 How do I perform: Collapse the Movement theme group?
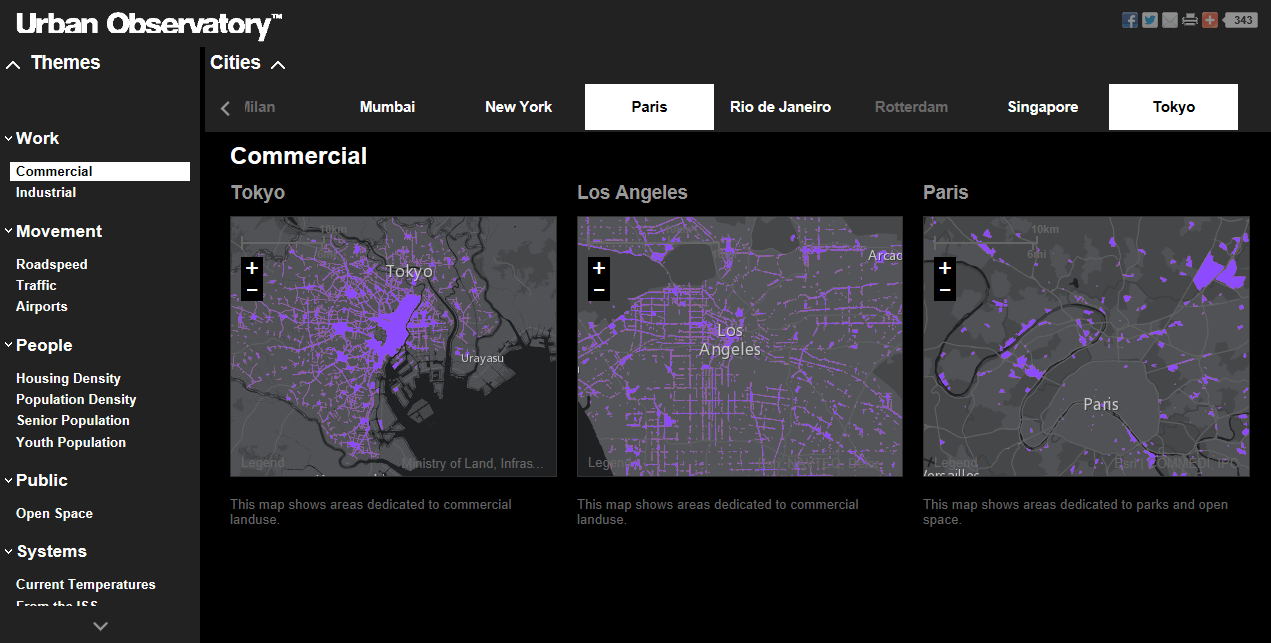click(x=9, y=231)
